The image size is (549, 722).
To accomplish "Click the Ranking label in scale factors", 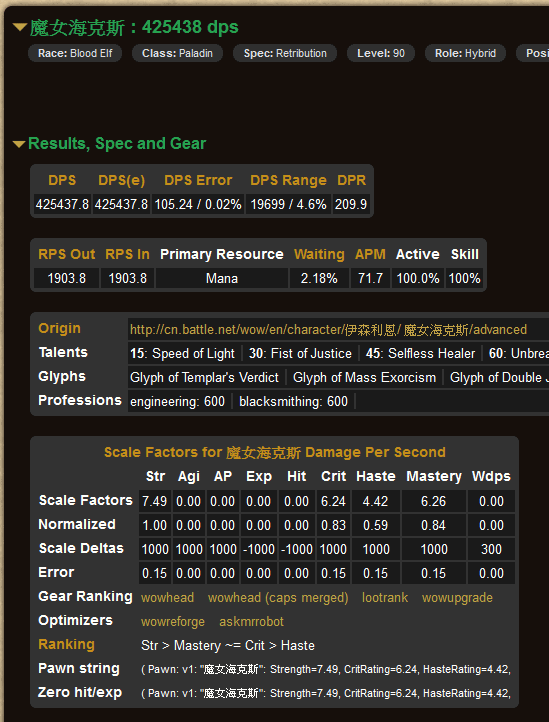I will point(66,644).
